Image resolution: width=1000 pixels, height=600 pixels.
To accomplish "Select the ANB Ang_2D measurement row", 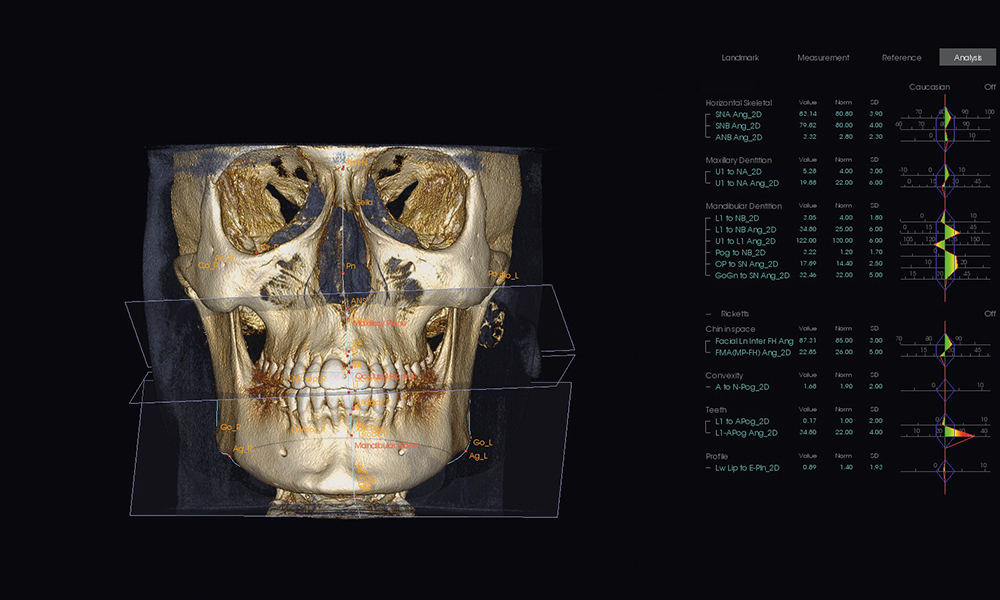I will click(740, 136).
